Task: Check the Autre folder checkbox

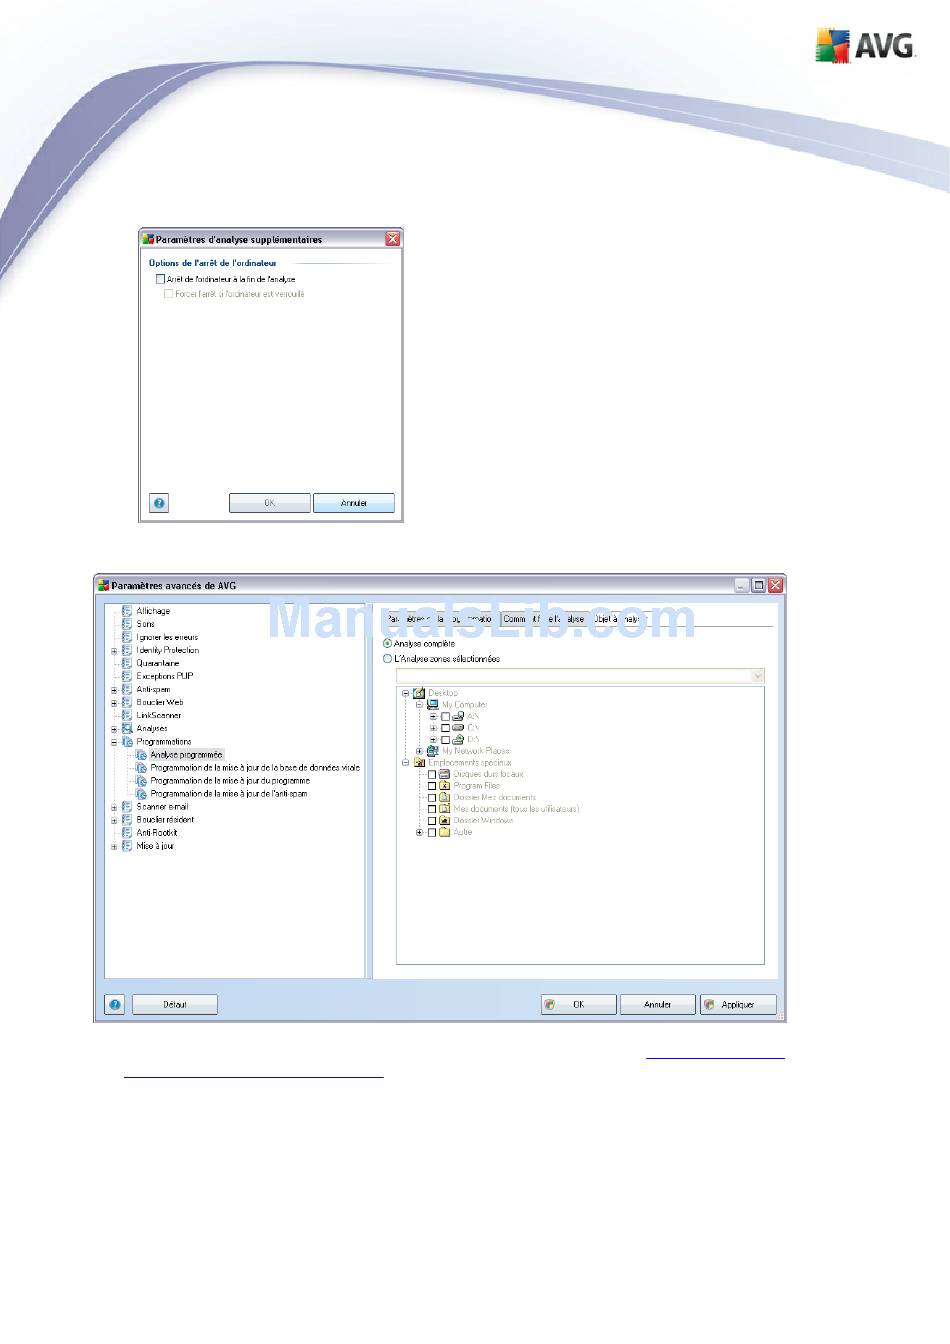Action: coord(432,832)
